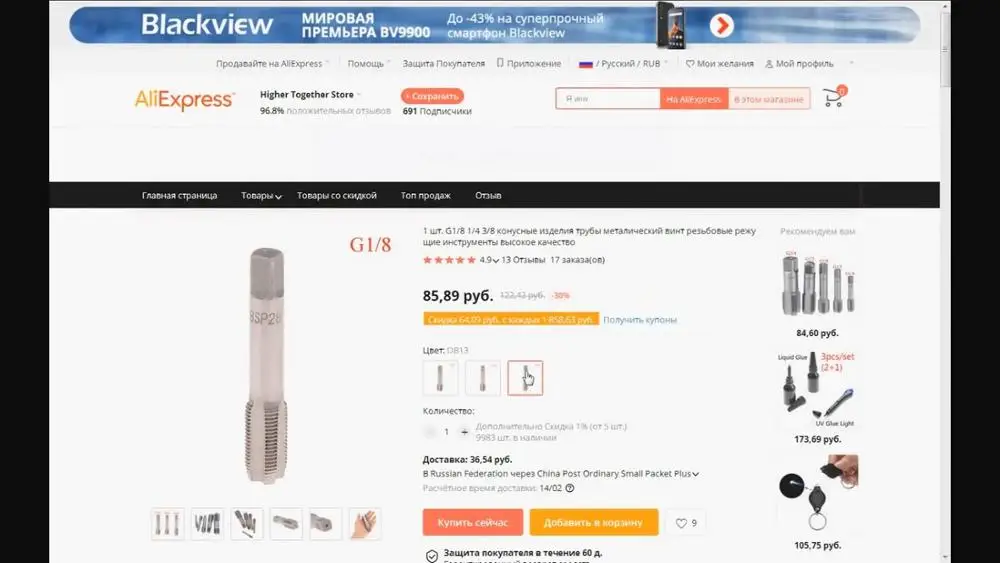The image size is (1000, 563).
Task: Select the third highlighted color variant
Action: (526, 377)
